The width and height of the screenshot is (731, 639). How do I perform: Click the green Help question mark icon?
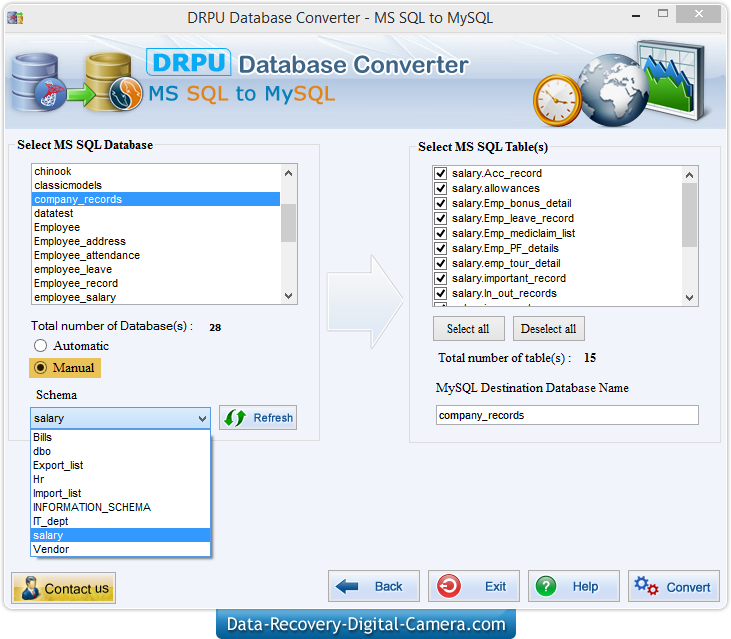[546, 586]
